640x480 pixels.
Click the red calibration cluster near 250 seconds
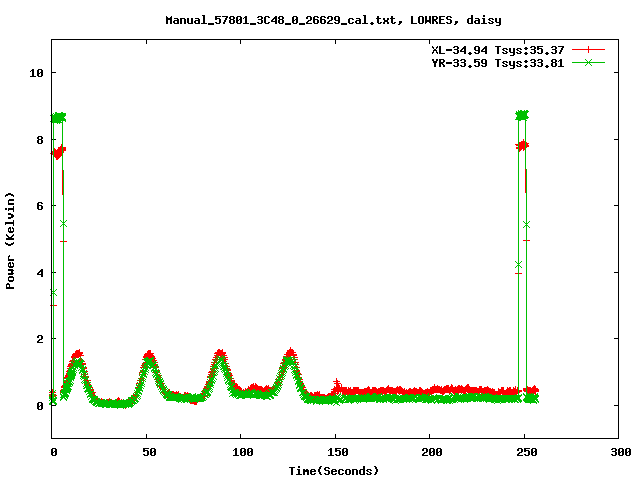click(522, 145)
